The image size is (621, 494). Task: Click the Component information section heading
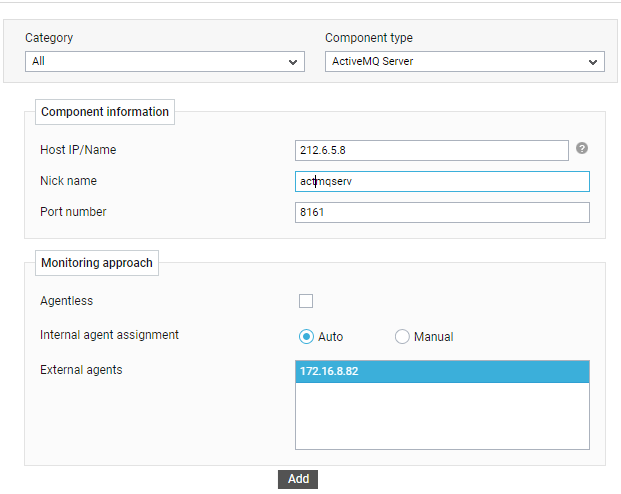[105, 112]
